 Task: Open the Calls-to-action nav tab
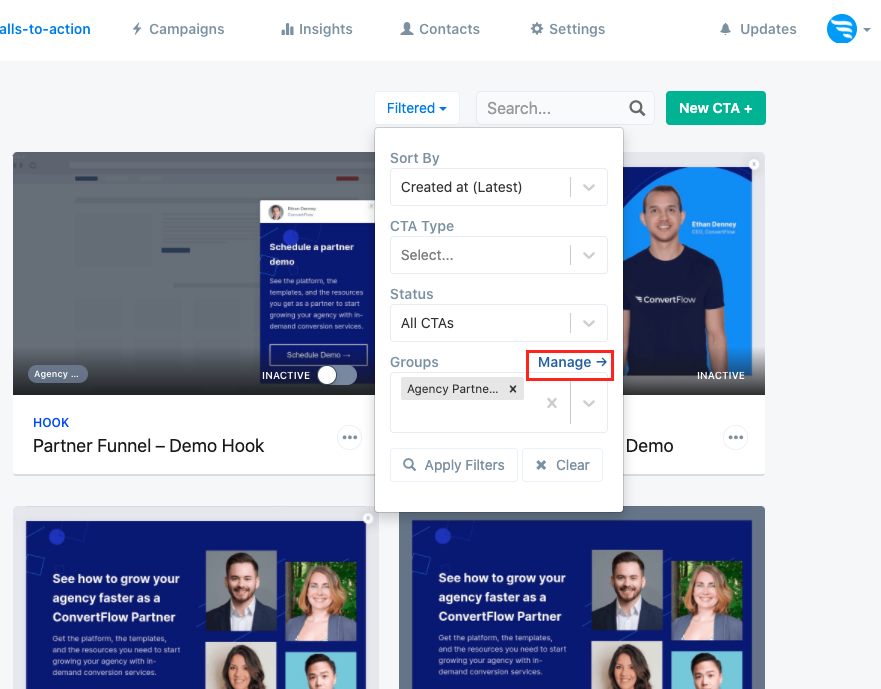tap(45, 29)
